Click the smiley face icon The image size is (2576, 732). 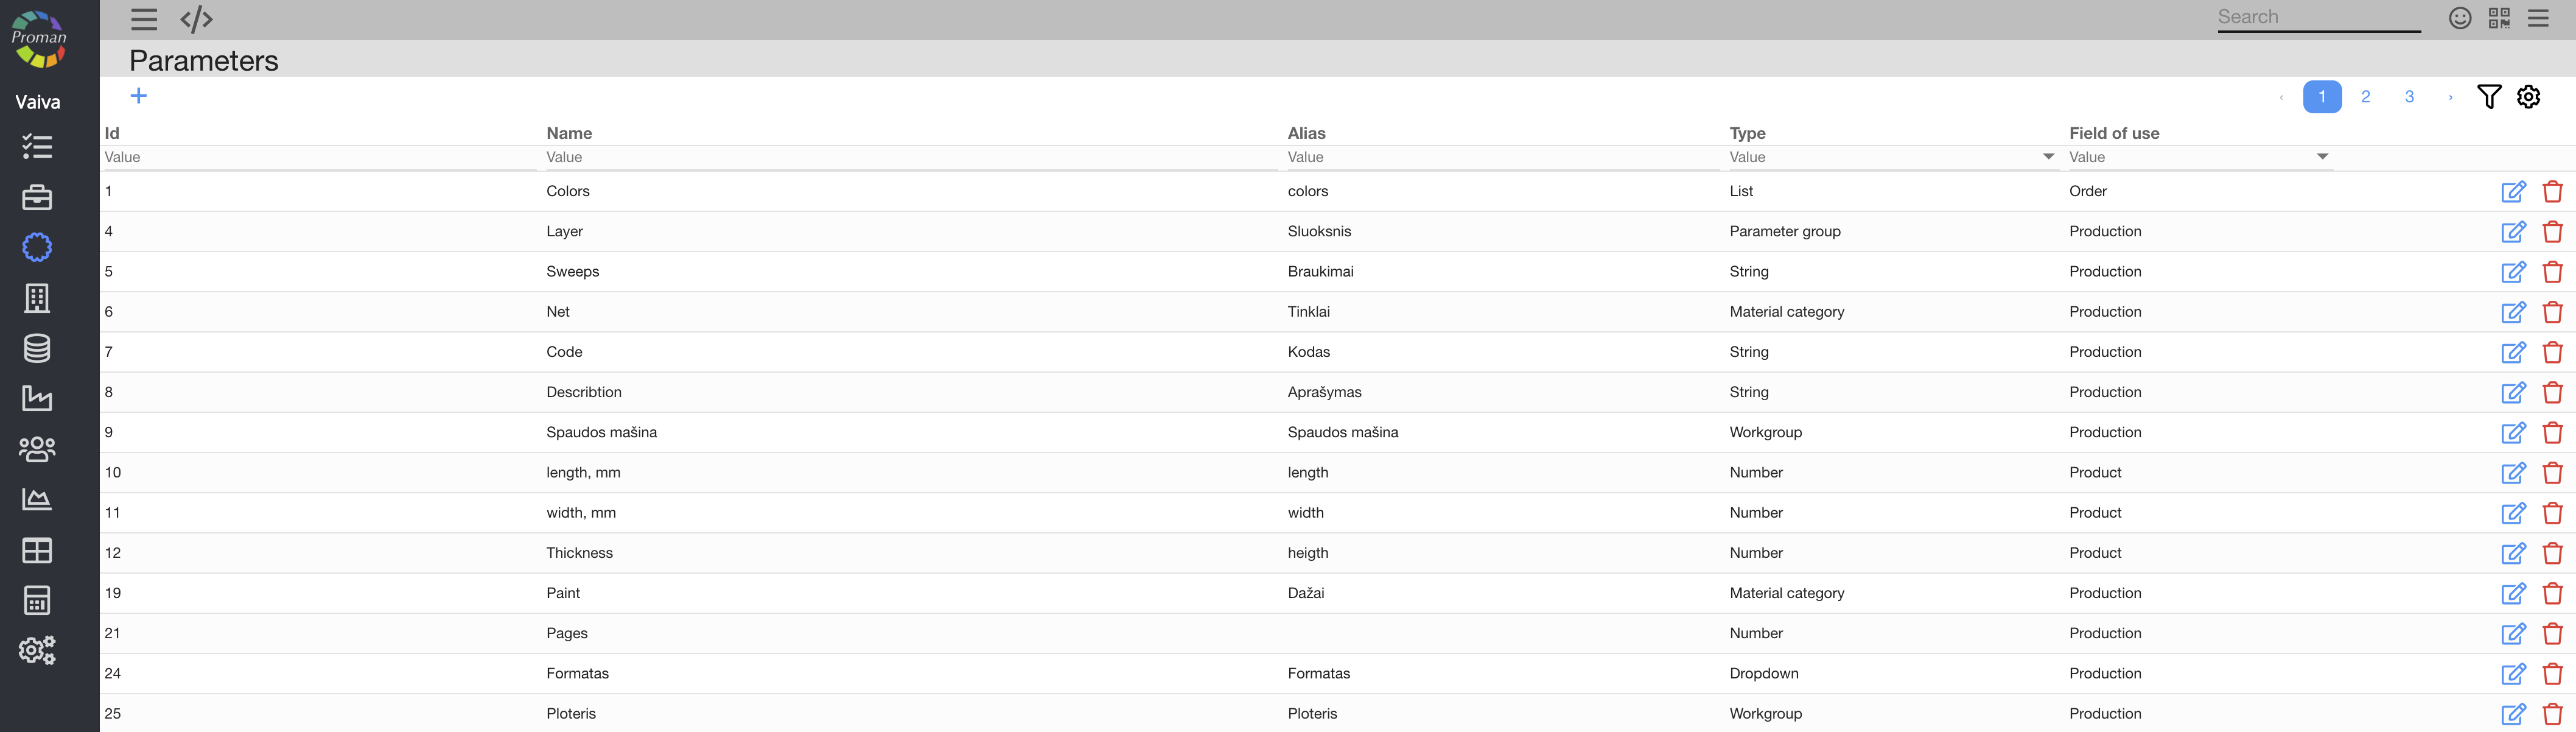coord(2460,18)
